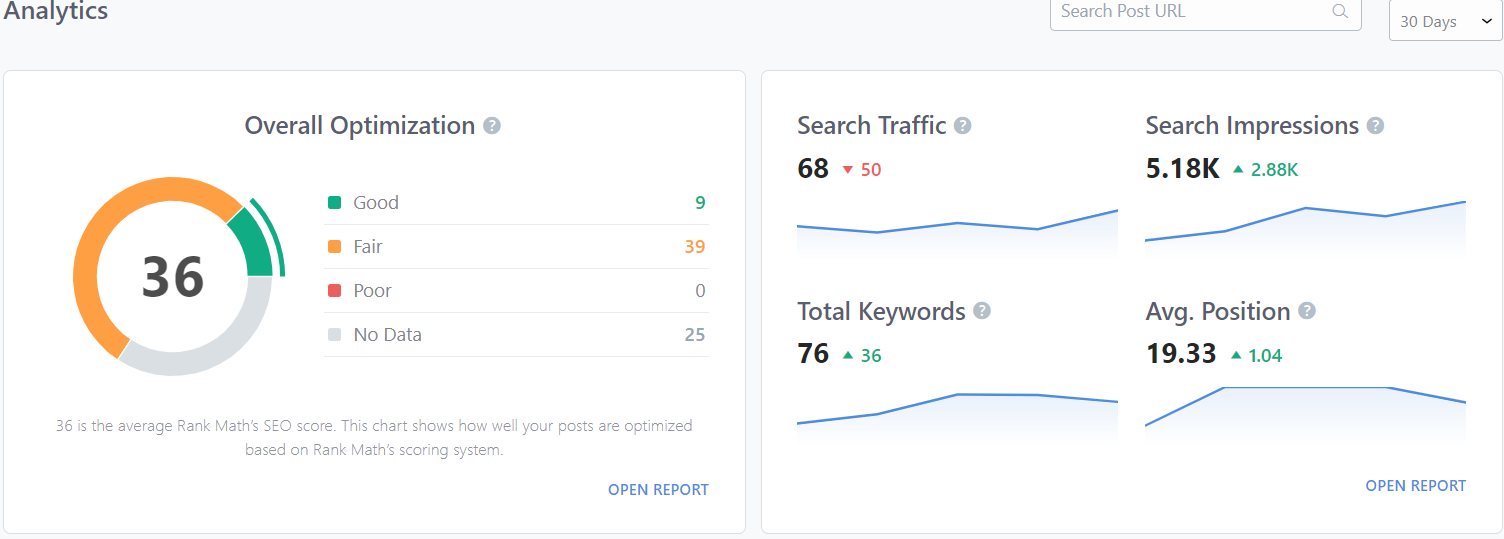Click the Overall Optimization help icon
Image resolution: width=1504 pixels, height=539 pixels.
coord(491,126)
